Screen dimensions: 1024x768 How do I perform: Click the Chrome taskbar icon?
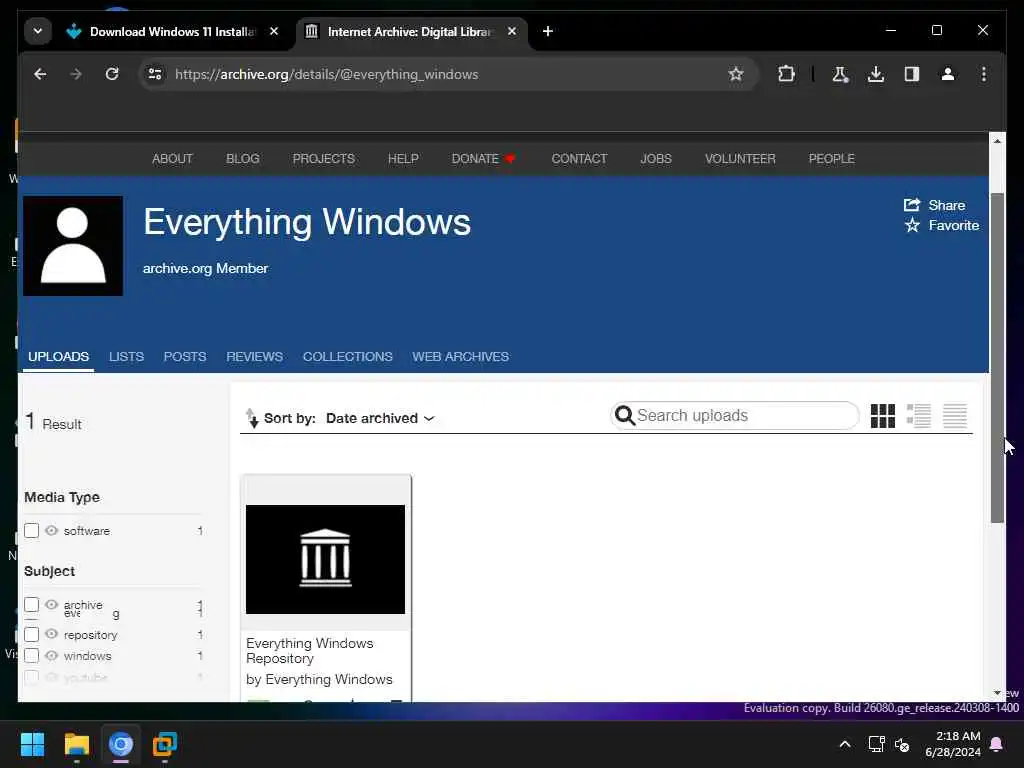click(x=121, y=744)
